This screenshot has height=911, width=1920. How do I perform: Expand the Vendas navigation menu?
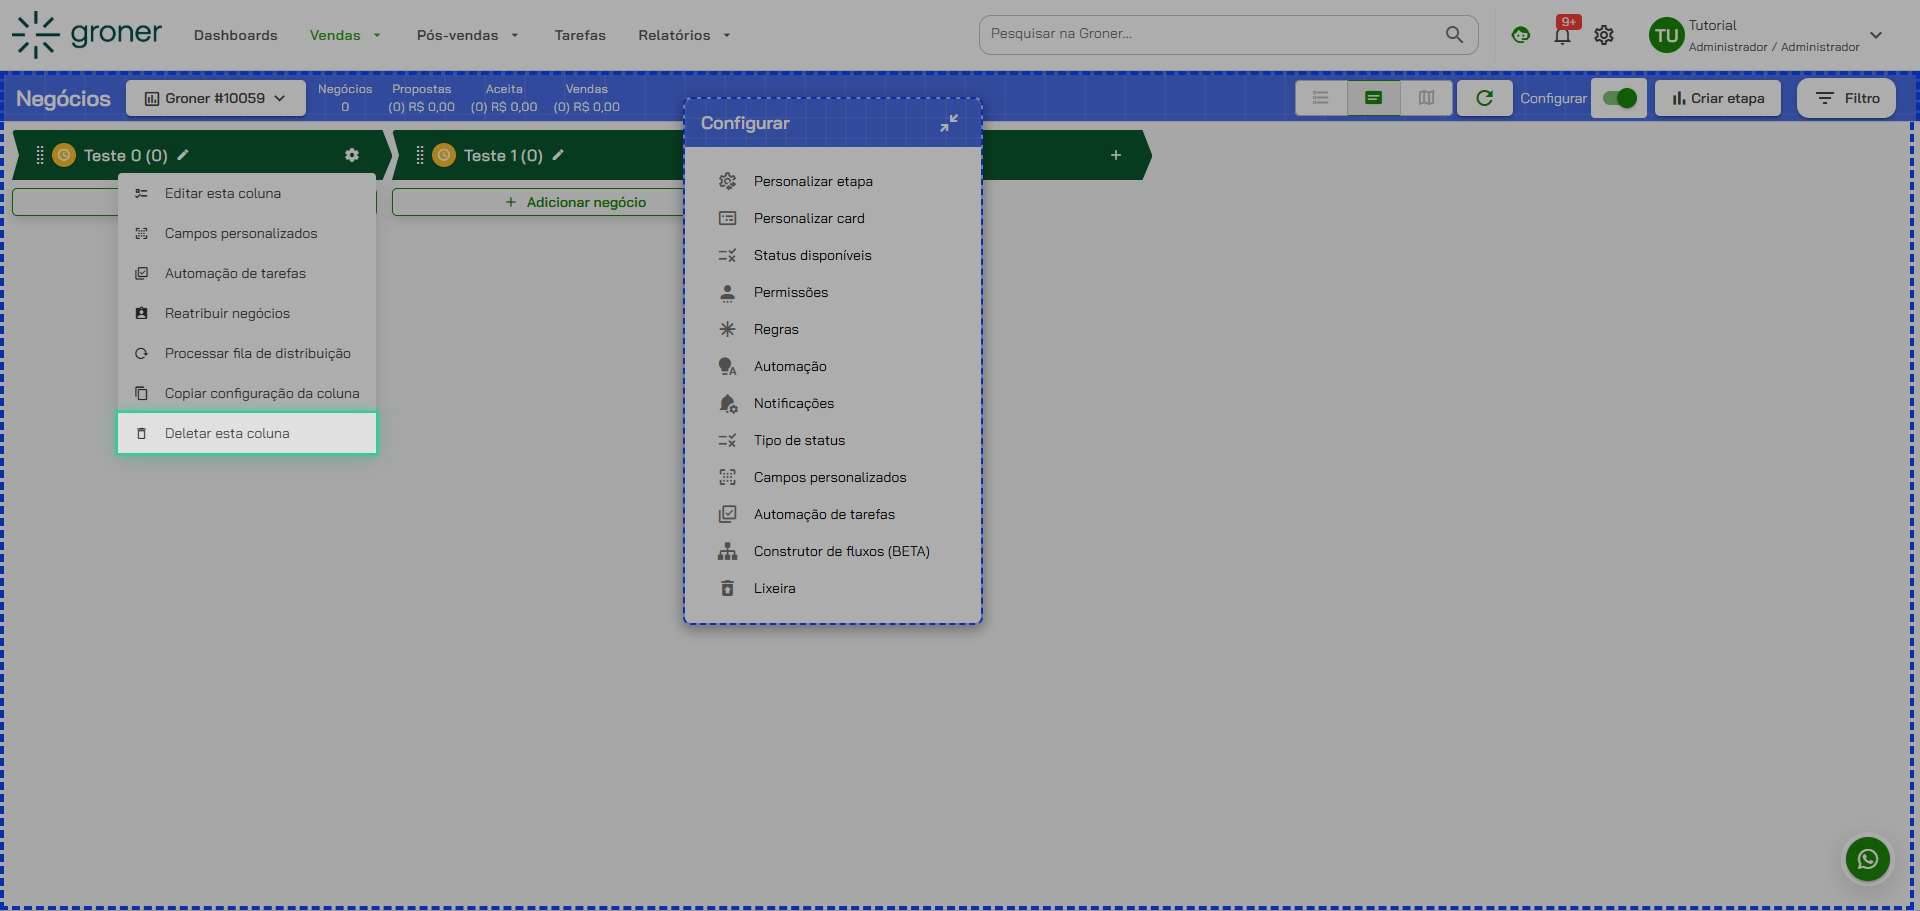point(345,35)
